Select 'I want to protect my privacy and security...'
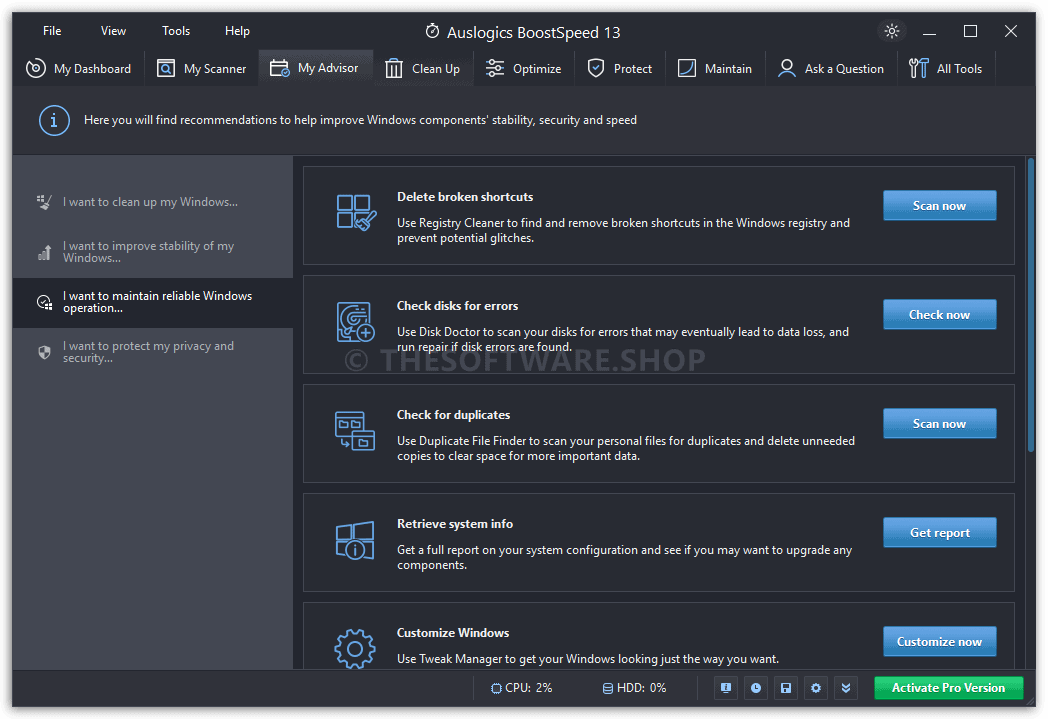This screenshot has height=719, width=1048. [x=152, y=352]
